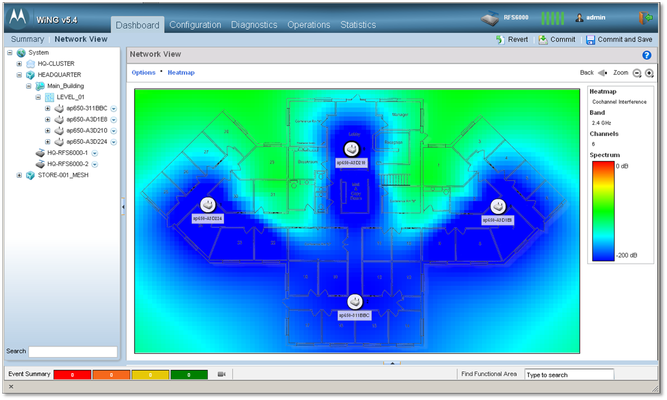Collapse the left tree panel handle

click(123, 207)
